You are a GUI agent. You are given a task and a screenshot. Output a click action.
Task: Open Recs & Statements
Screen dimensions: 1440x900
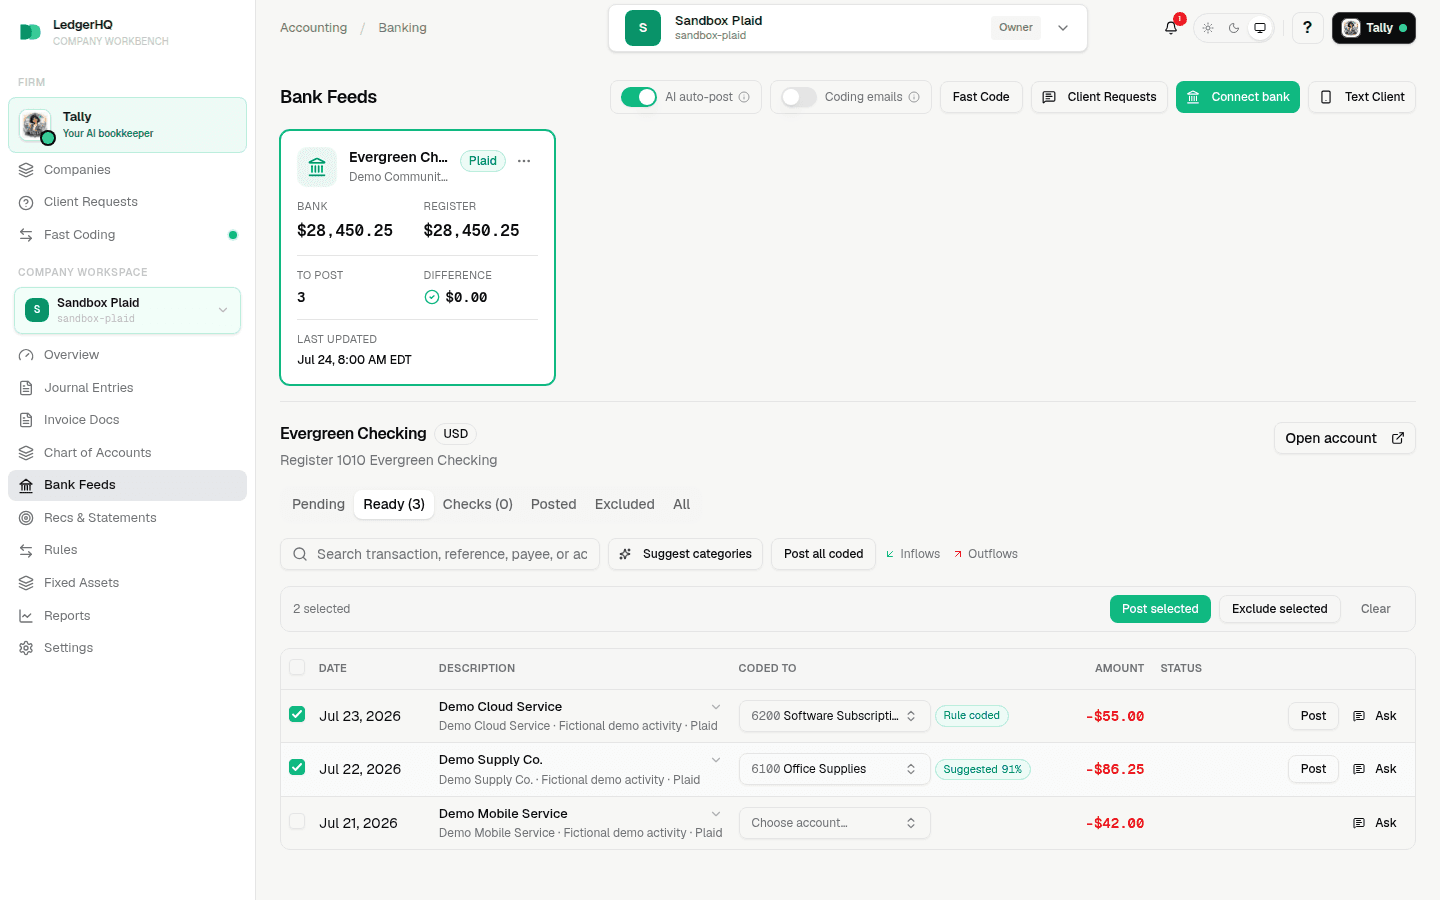coord(127,518)
